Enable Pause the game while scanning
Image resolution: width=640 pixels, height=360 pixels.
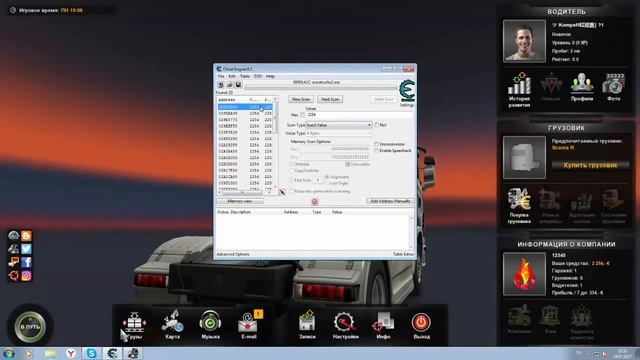click(x=291, y=191)
